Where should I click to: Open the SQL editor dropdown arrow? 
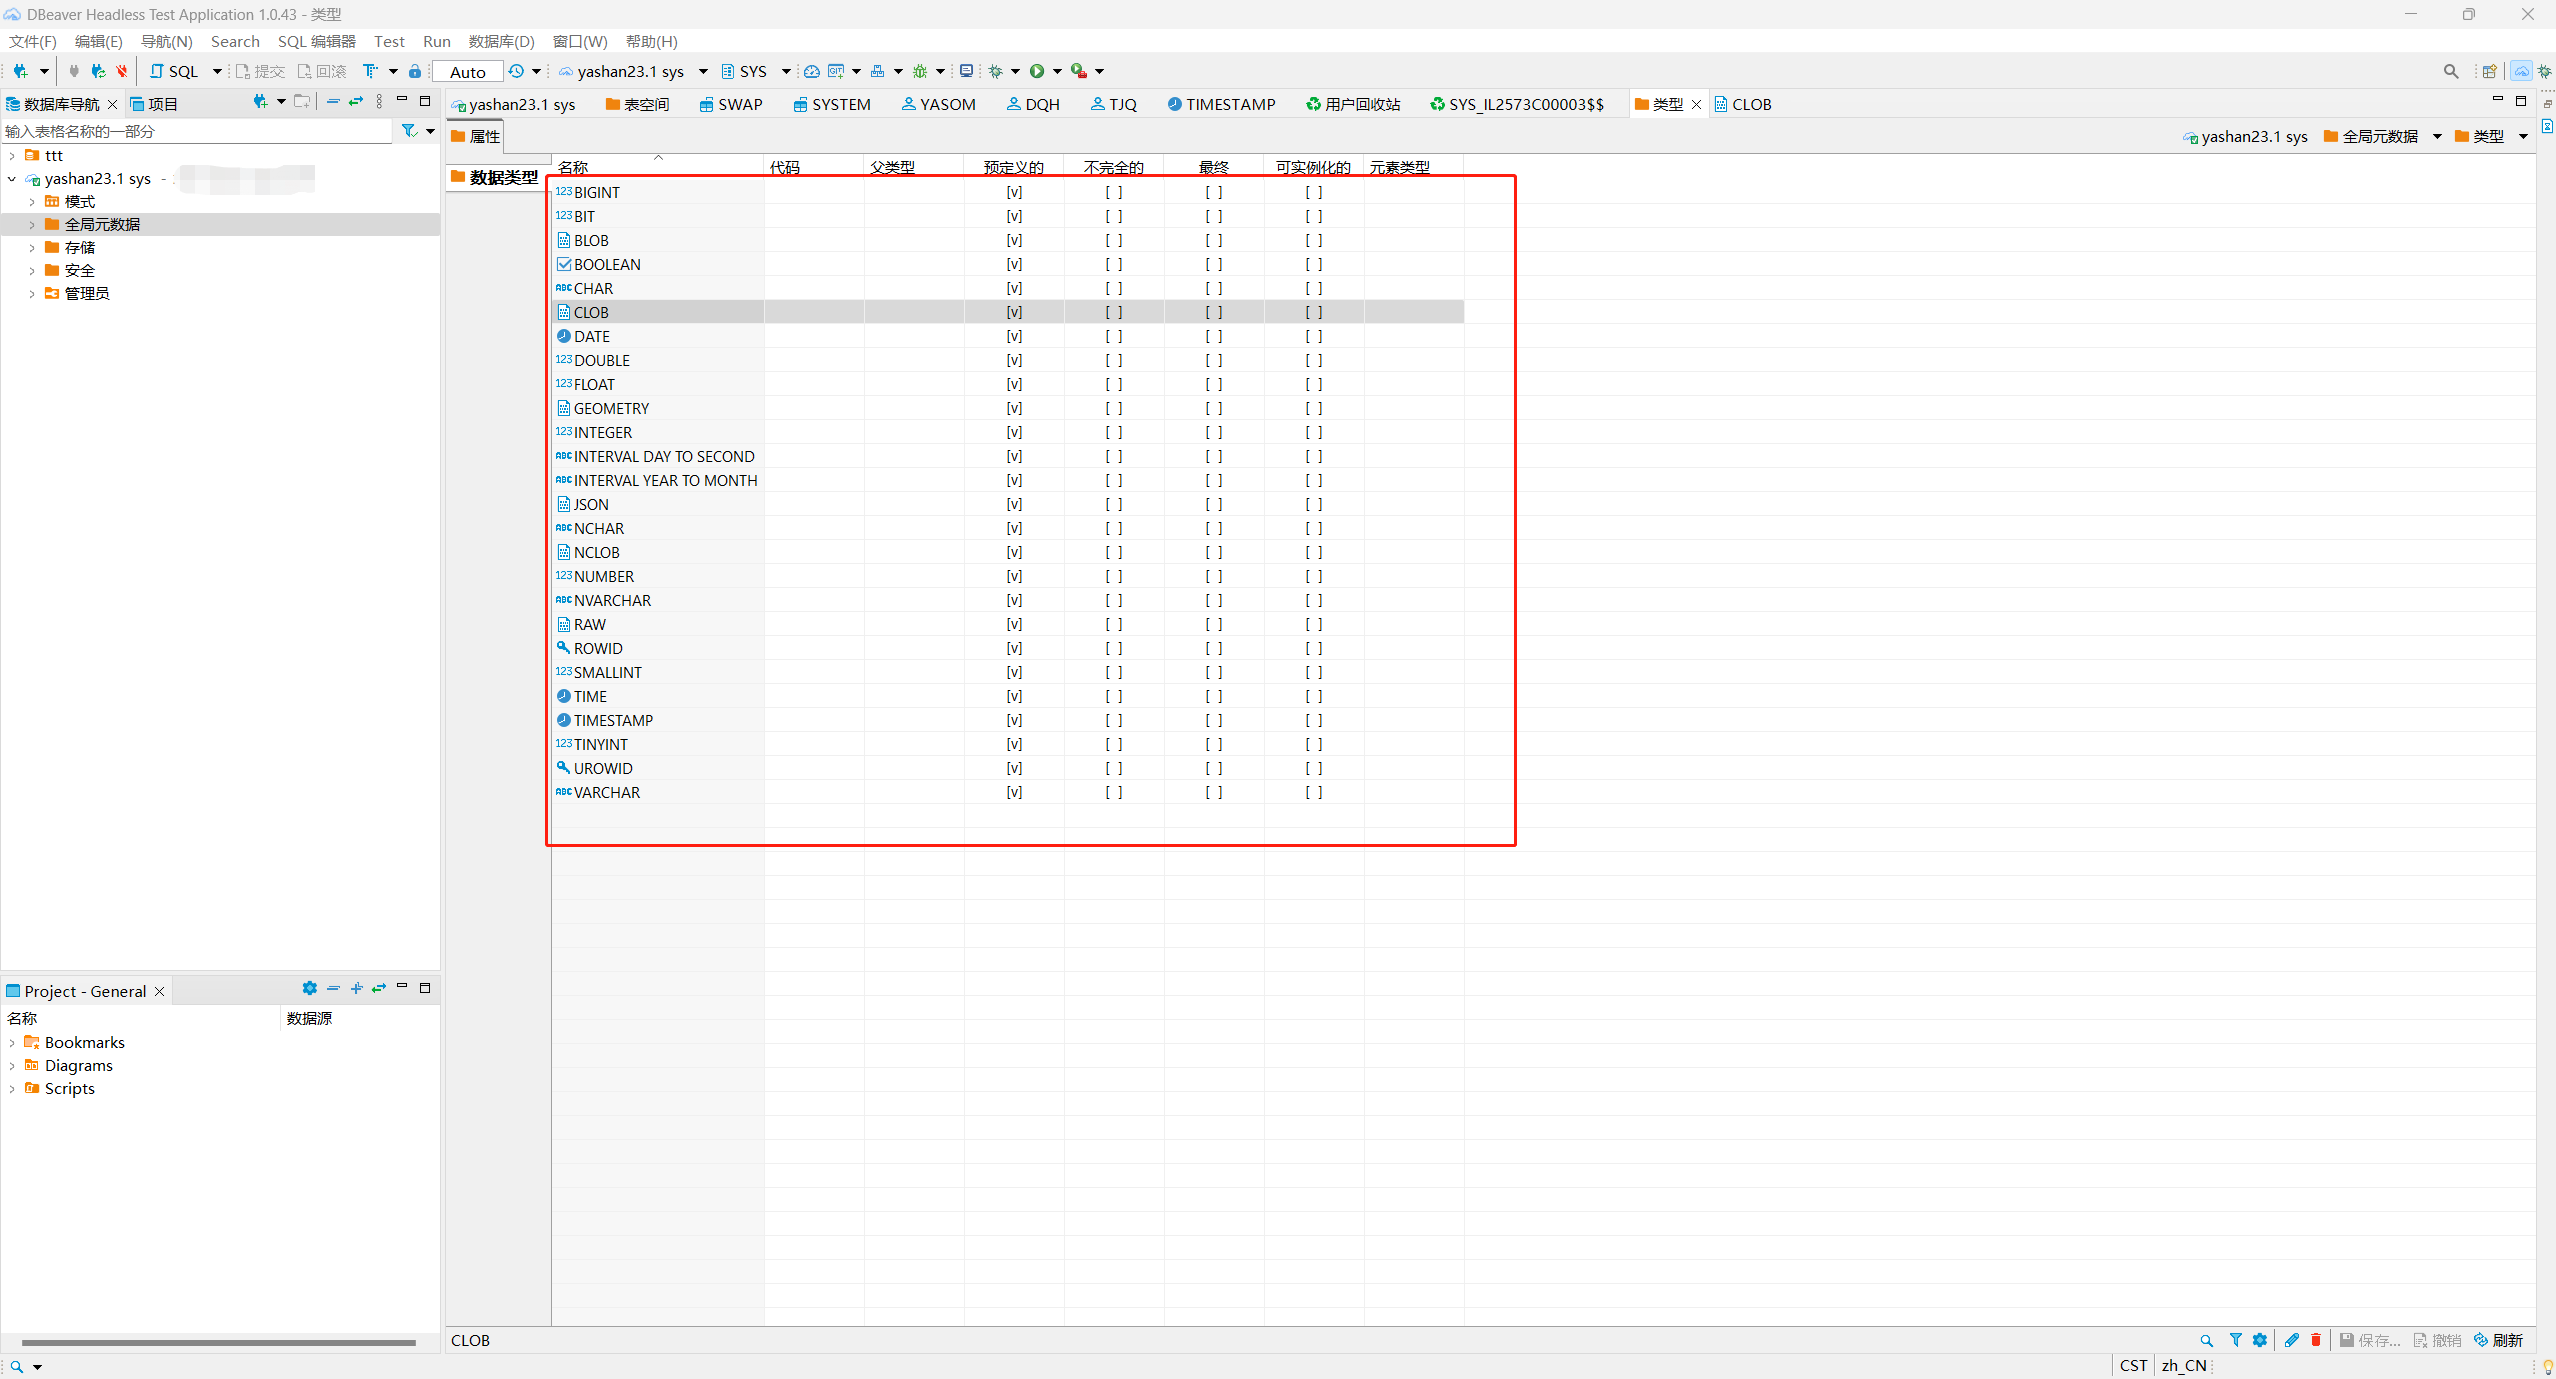pyautogui.click(x=217, y=71)
